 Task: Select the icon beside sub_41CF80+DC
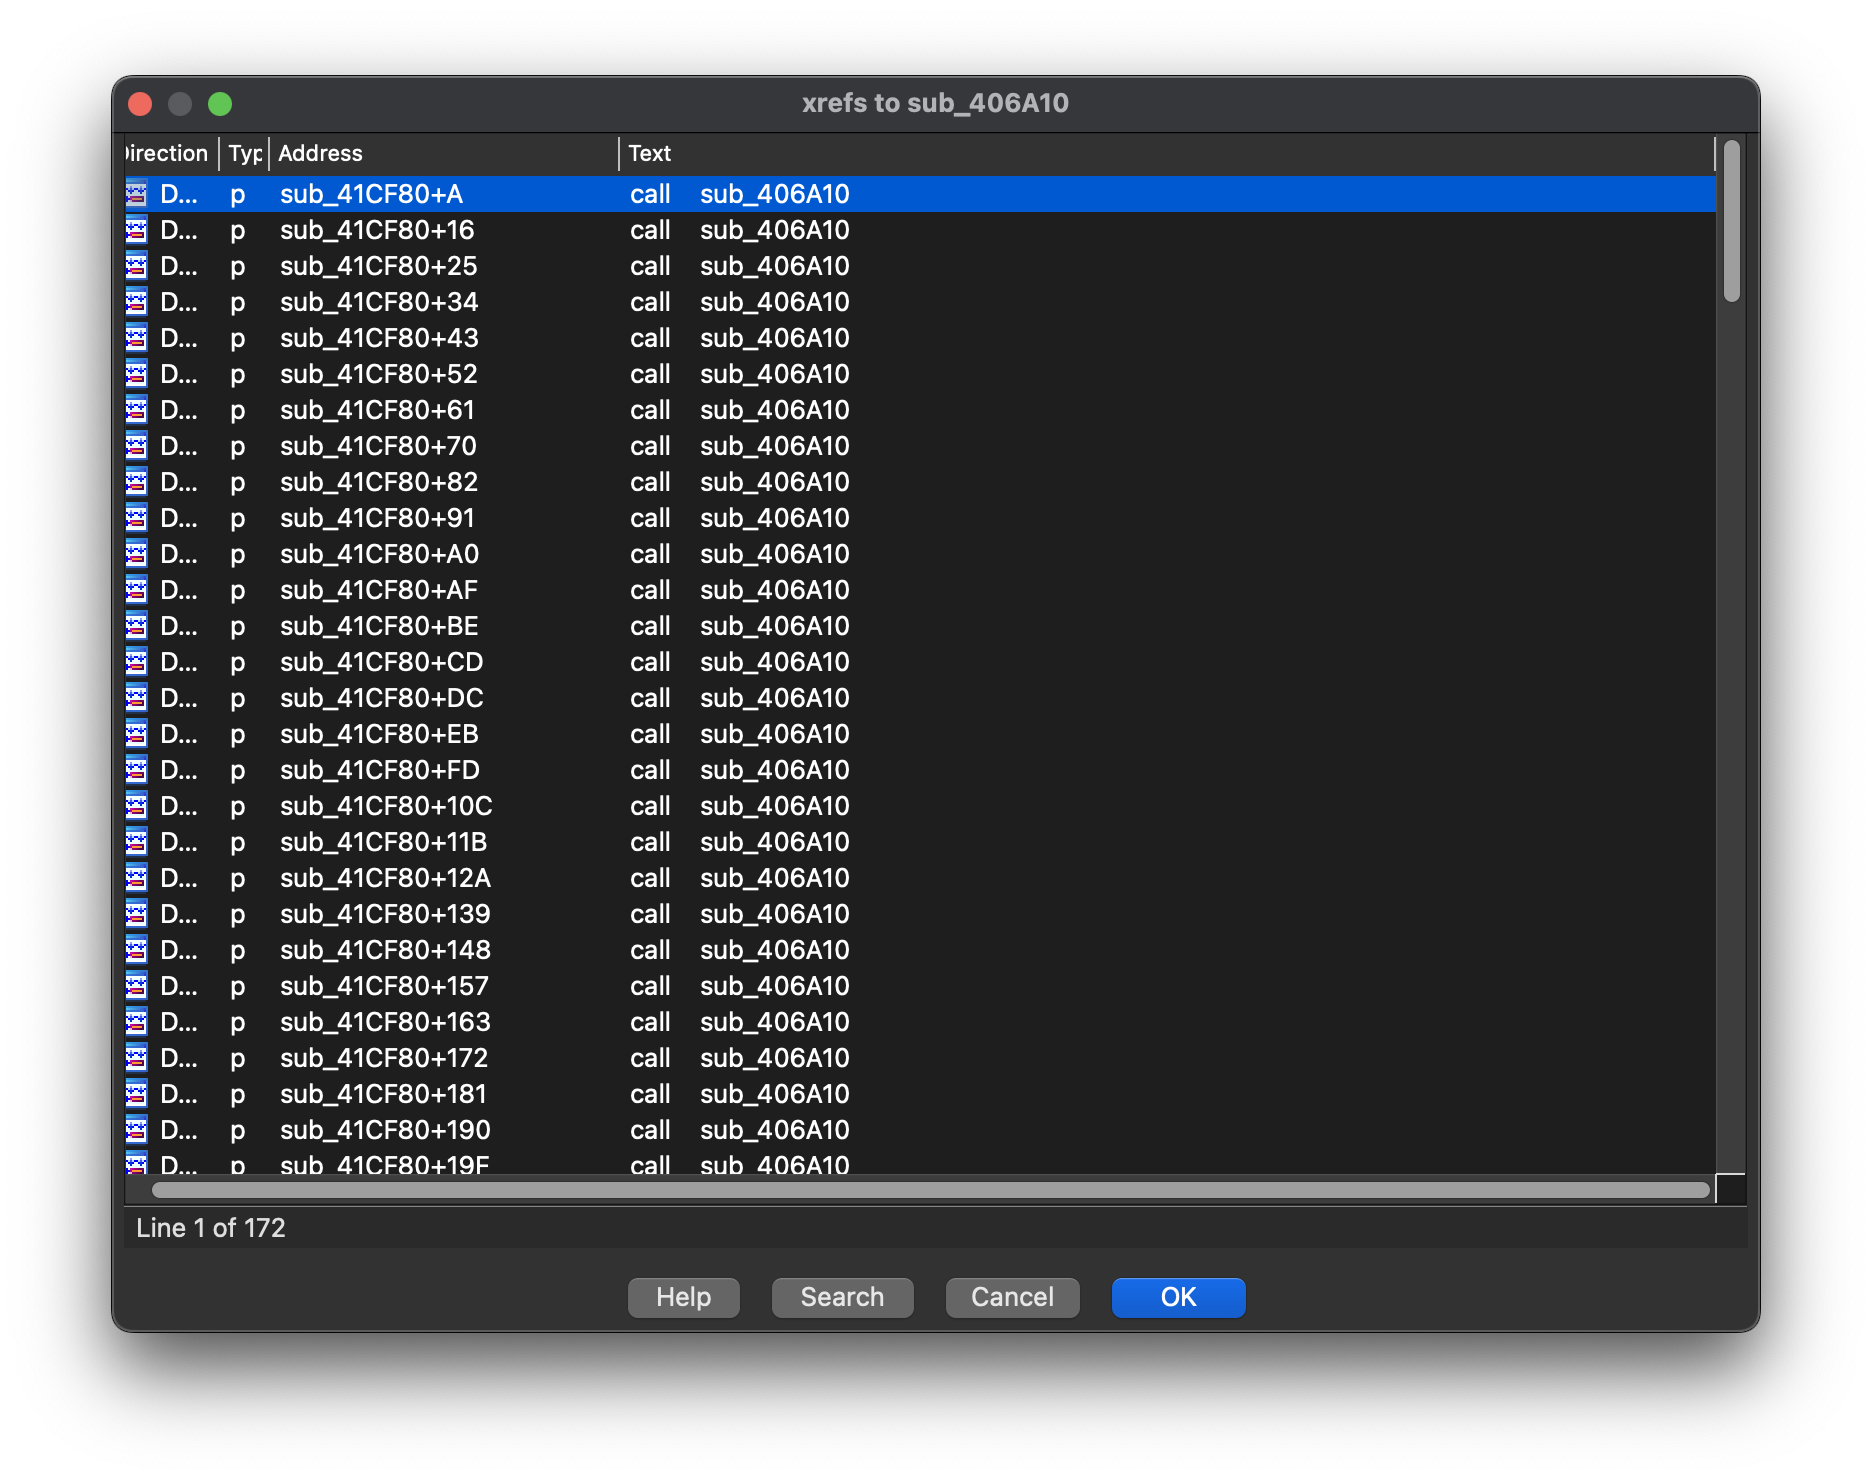click(137, 698)
